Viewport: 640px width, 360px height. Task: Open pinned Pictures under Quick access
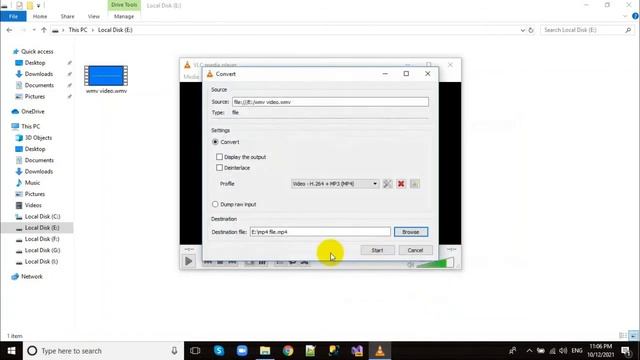tap(35, 96)
